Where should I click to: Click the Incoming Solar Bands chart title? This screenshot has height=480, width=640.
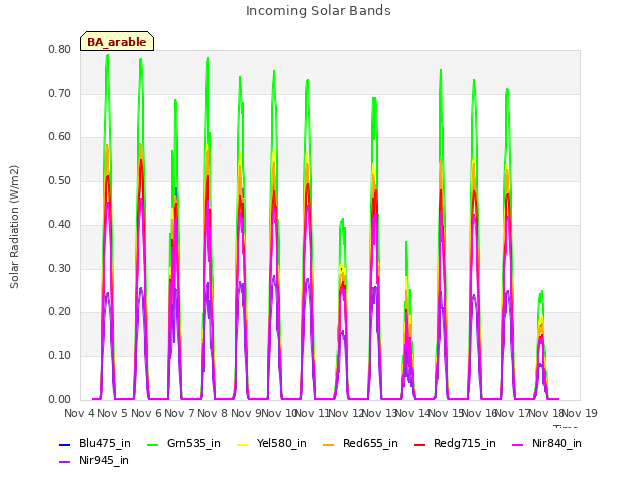[318, 11]
